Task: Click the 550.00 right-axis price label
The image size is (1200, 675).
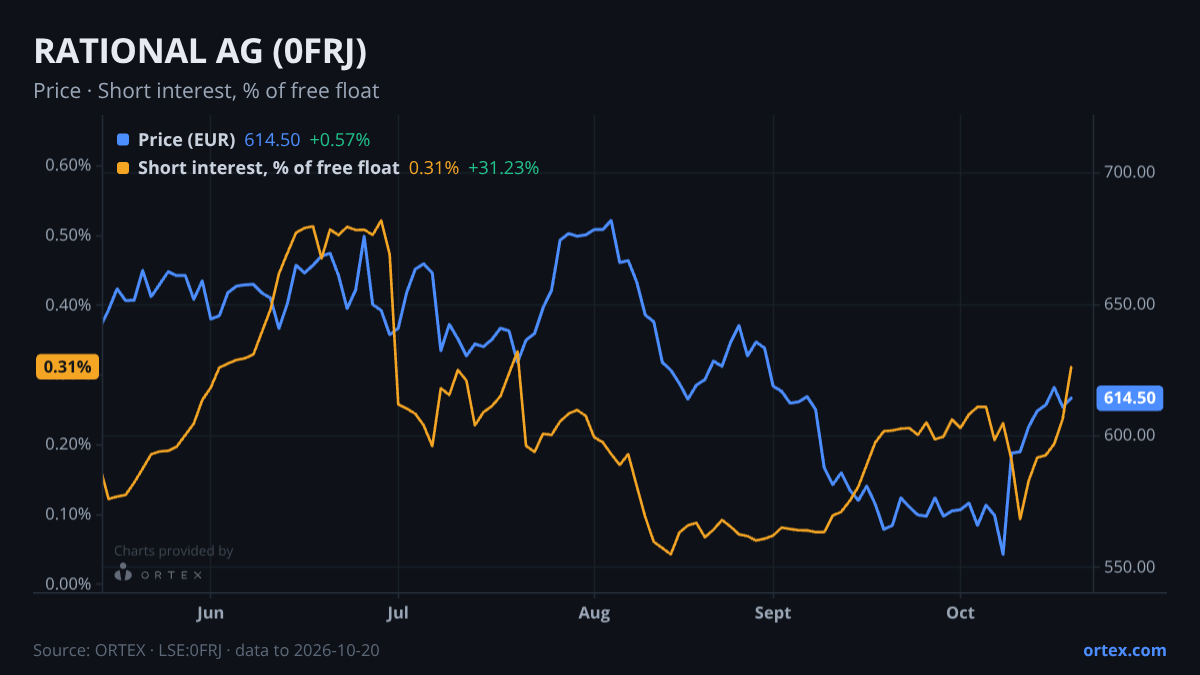Action: point(1130,567)
